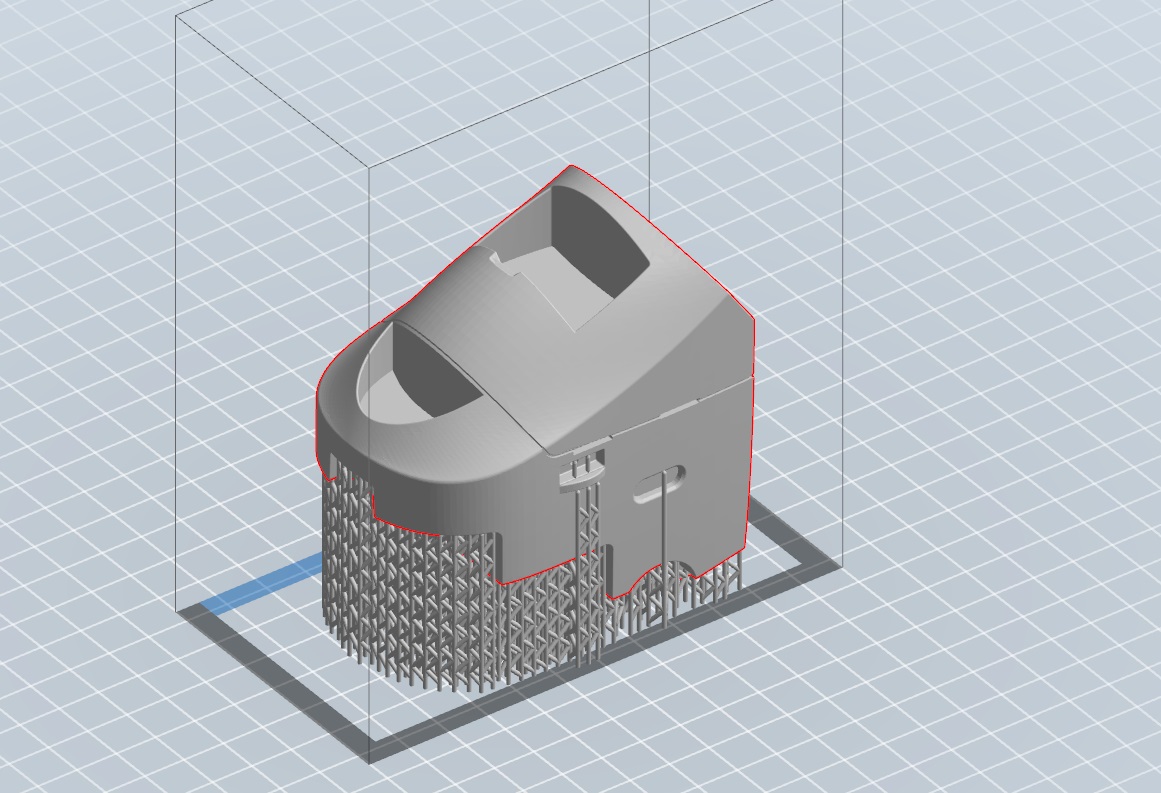Click the oval slot on the model's side

point(659,484)
